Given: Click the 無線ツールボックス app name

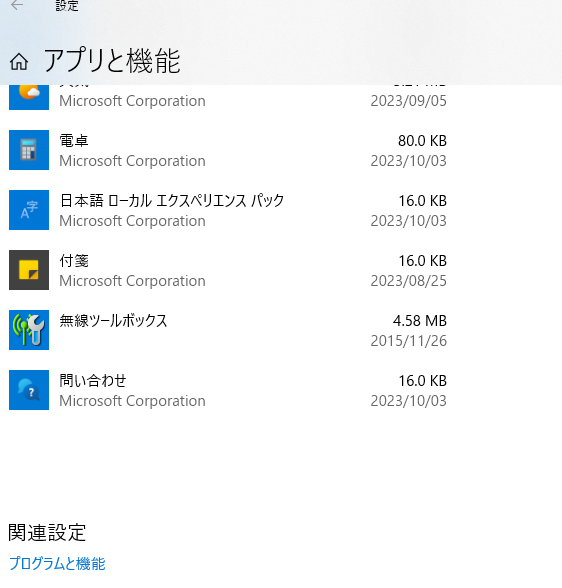Looking at the screenshot, I should 113,321.
